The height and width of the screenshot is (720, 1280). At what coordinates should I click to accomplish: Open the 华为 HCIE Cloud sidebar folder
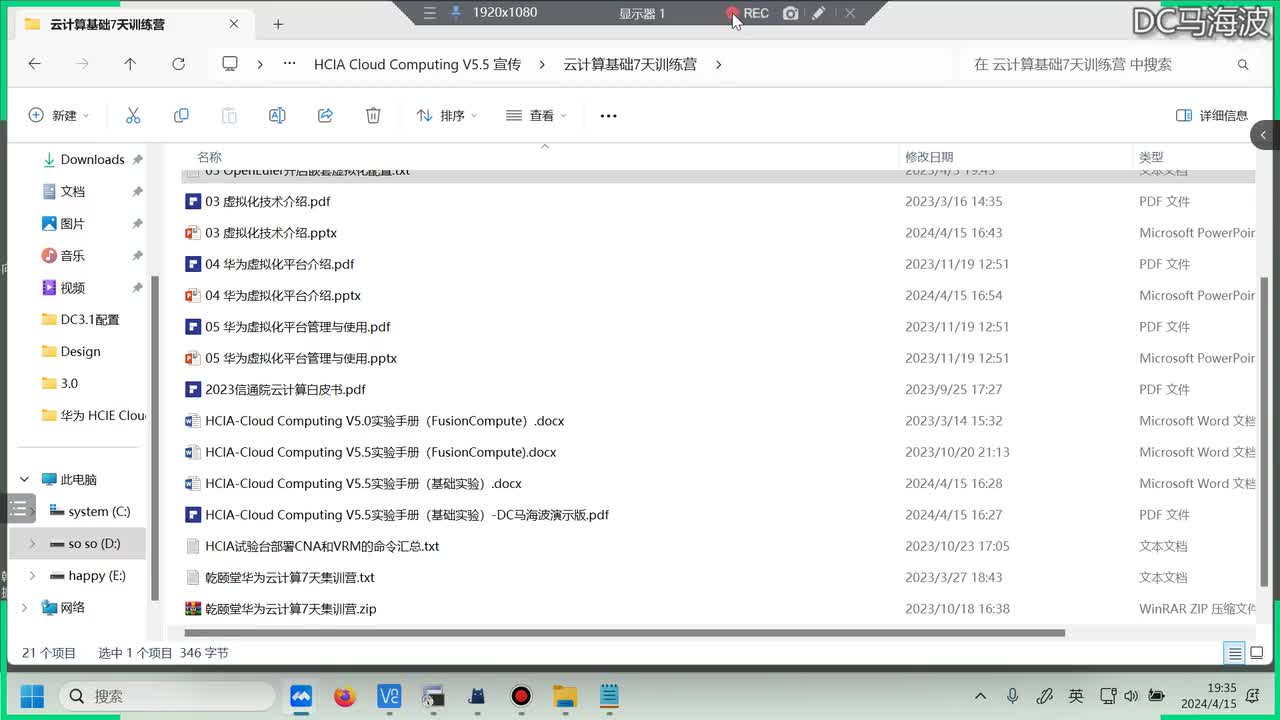click(x=95, y=416)
